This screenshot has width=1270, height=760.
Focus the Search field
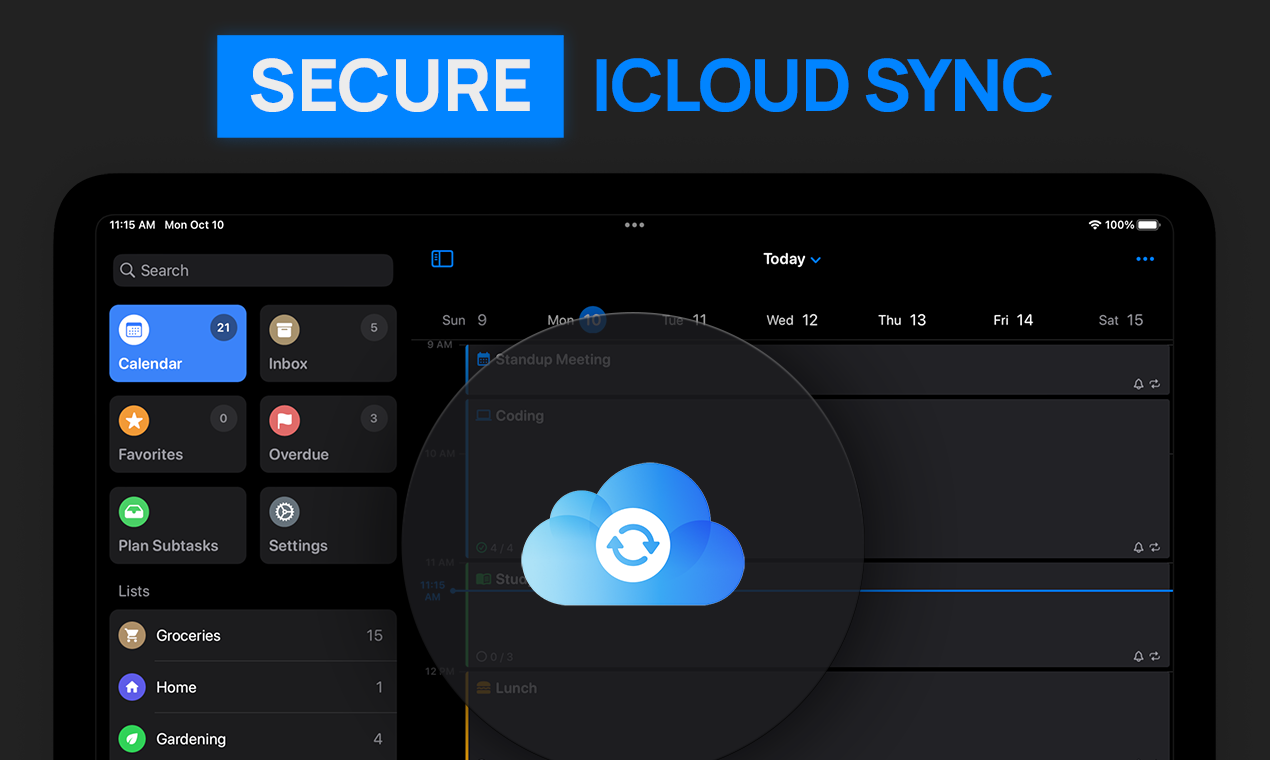coord(252,270)
